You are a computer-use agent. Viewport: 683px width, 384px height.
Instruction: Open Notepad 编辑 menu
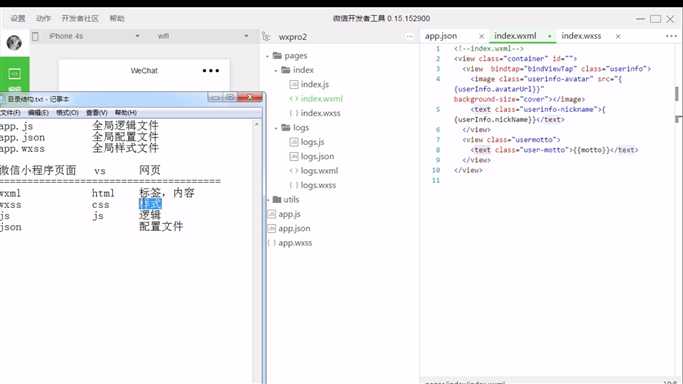[x=38, y=113]
